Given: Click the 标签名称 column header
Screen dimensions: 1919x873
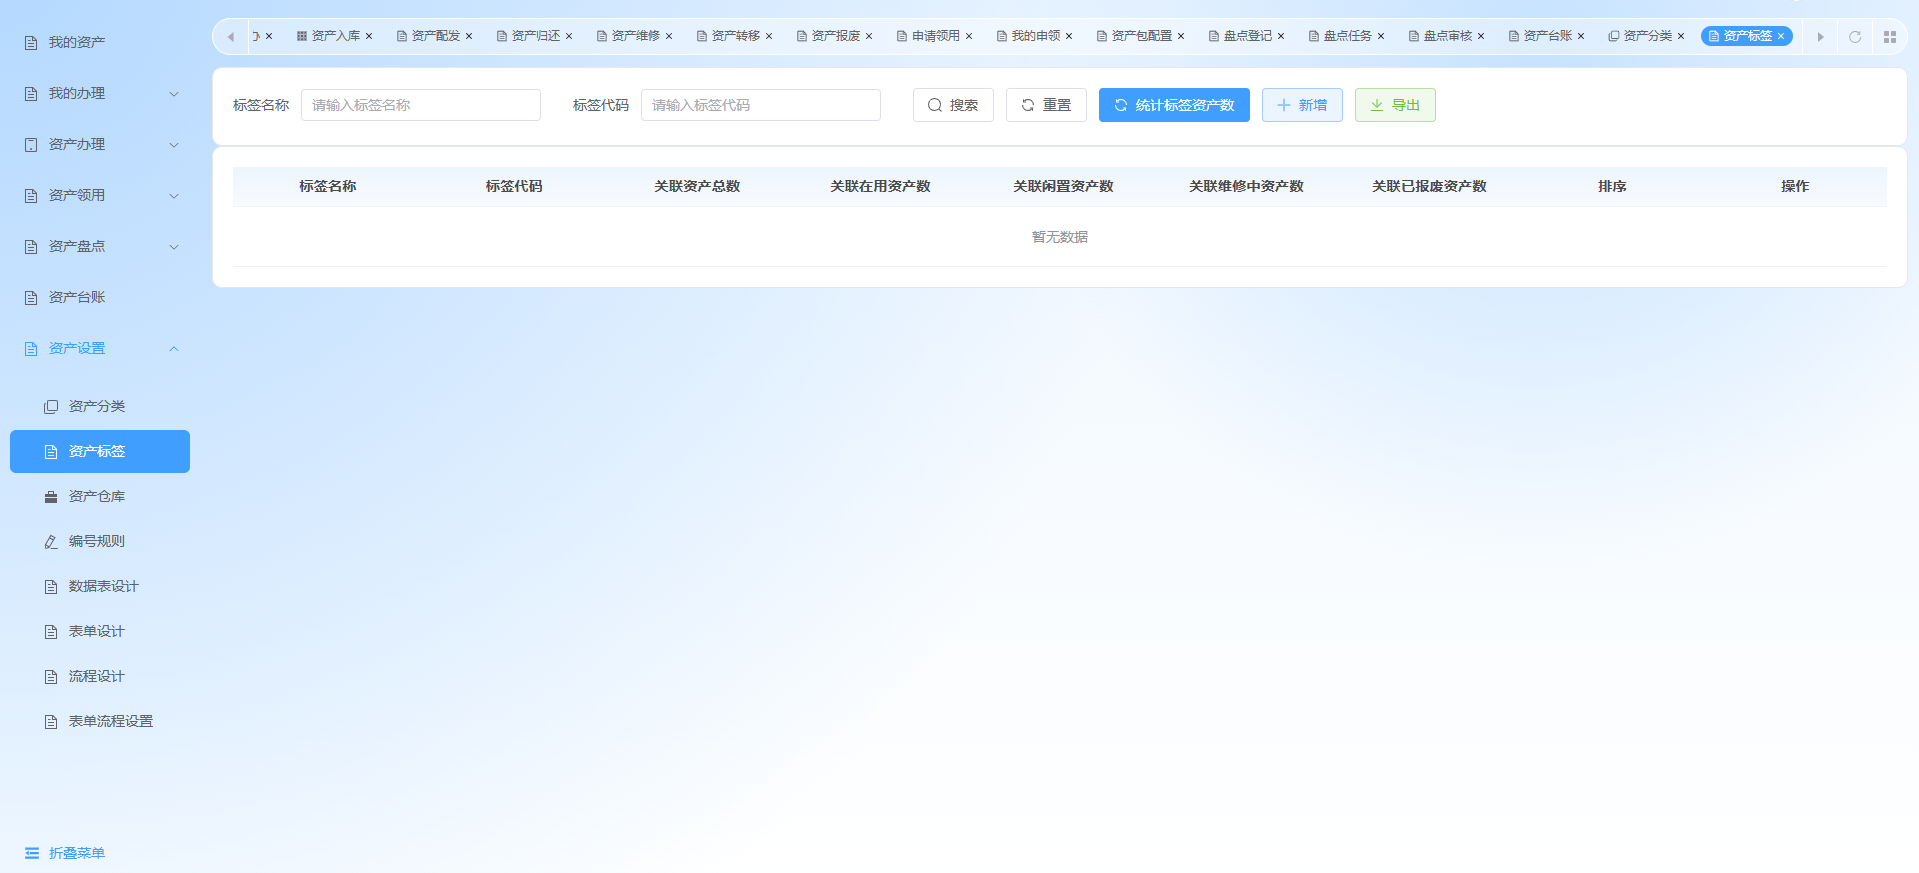Looking at the screenshot, I should tap(328, 186).
